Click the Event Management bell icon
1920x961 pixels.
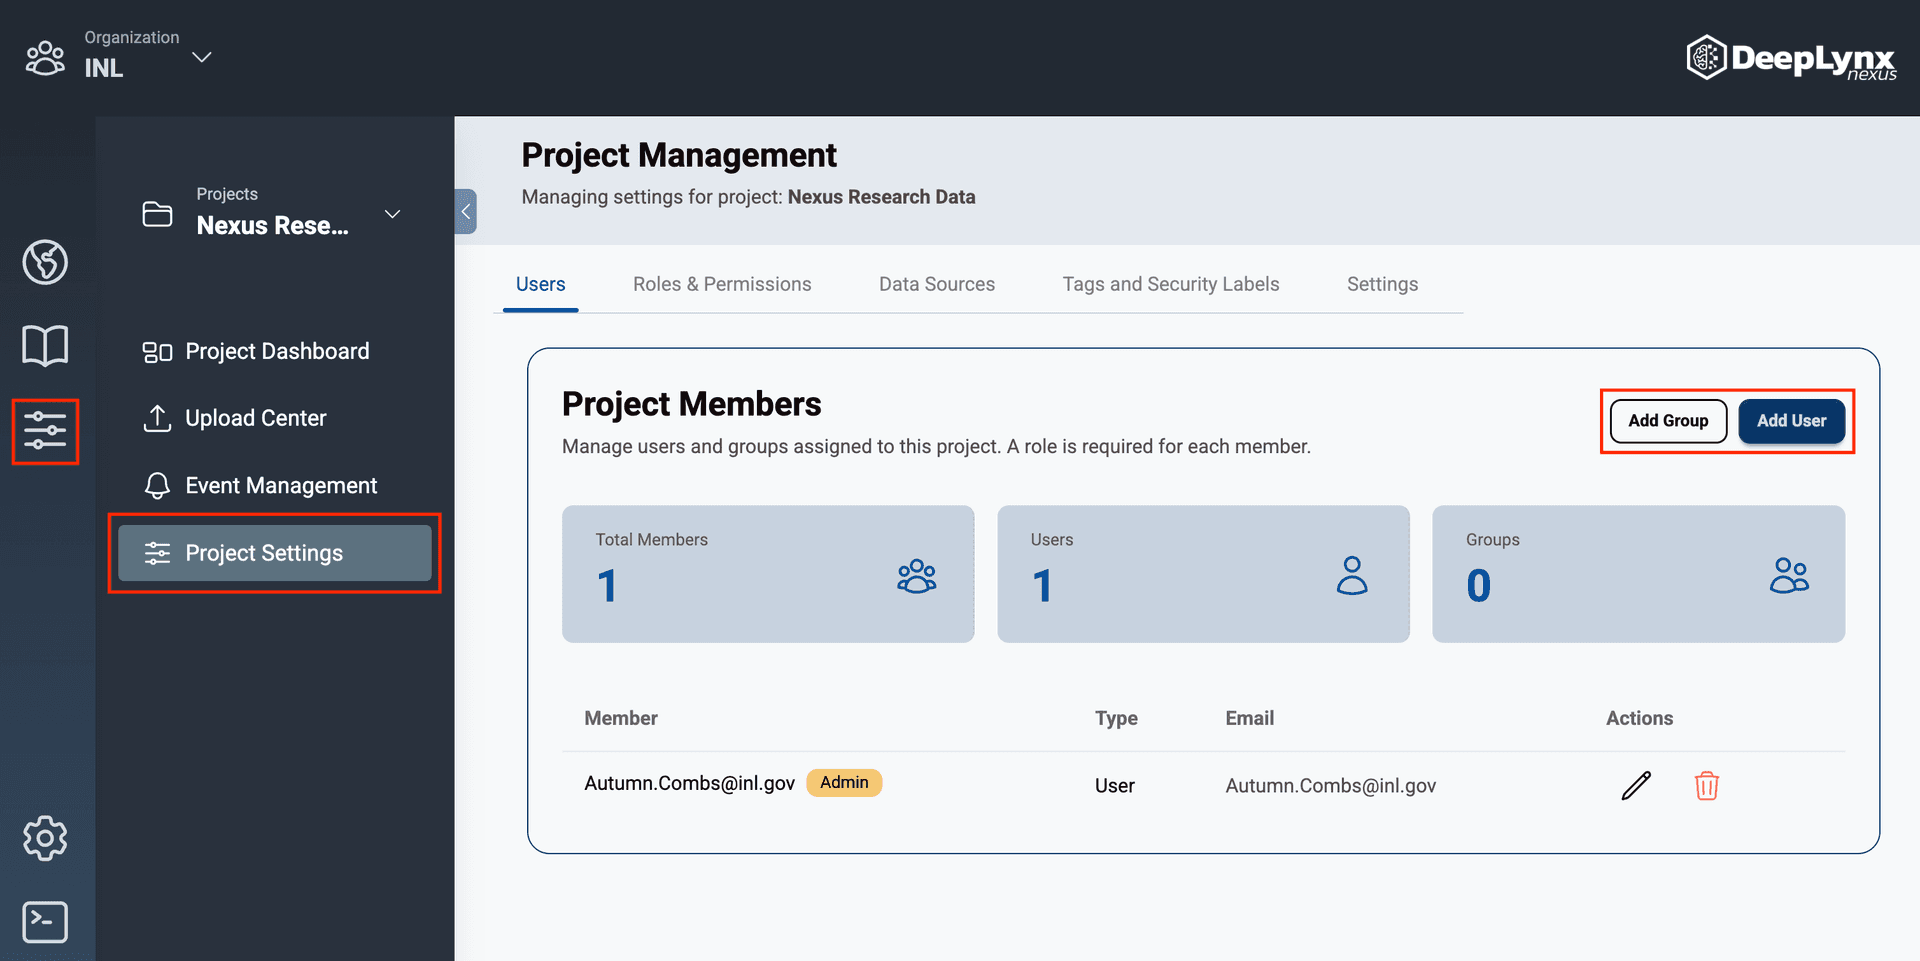point(157,485)
